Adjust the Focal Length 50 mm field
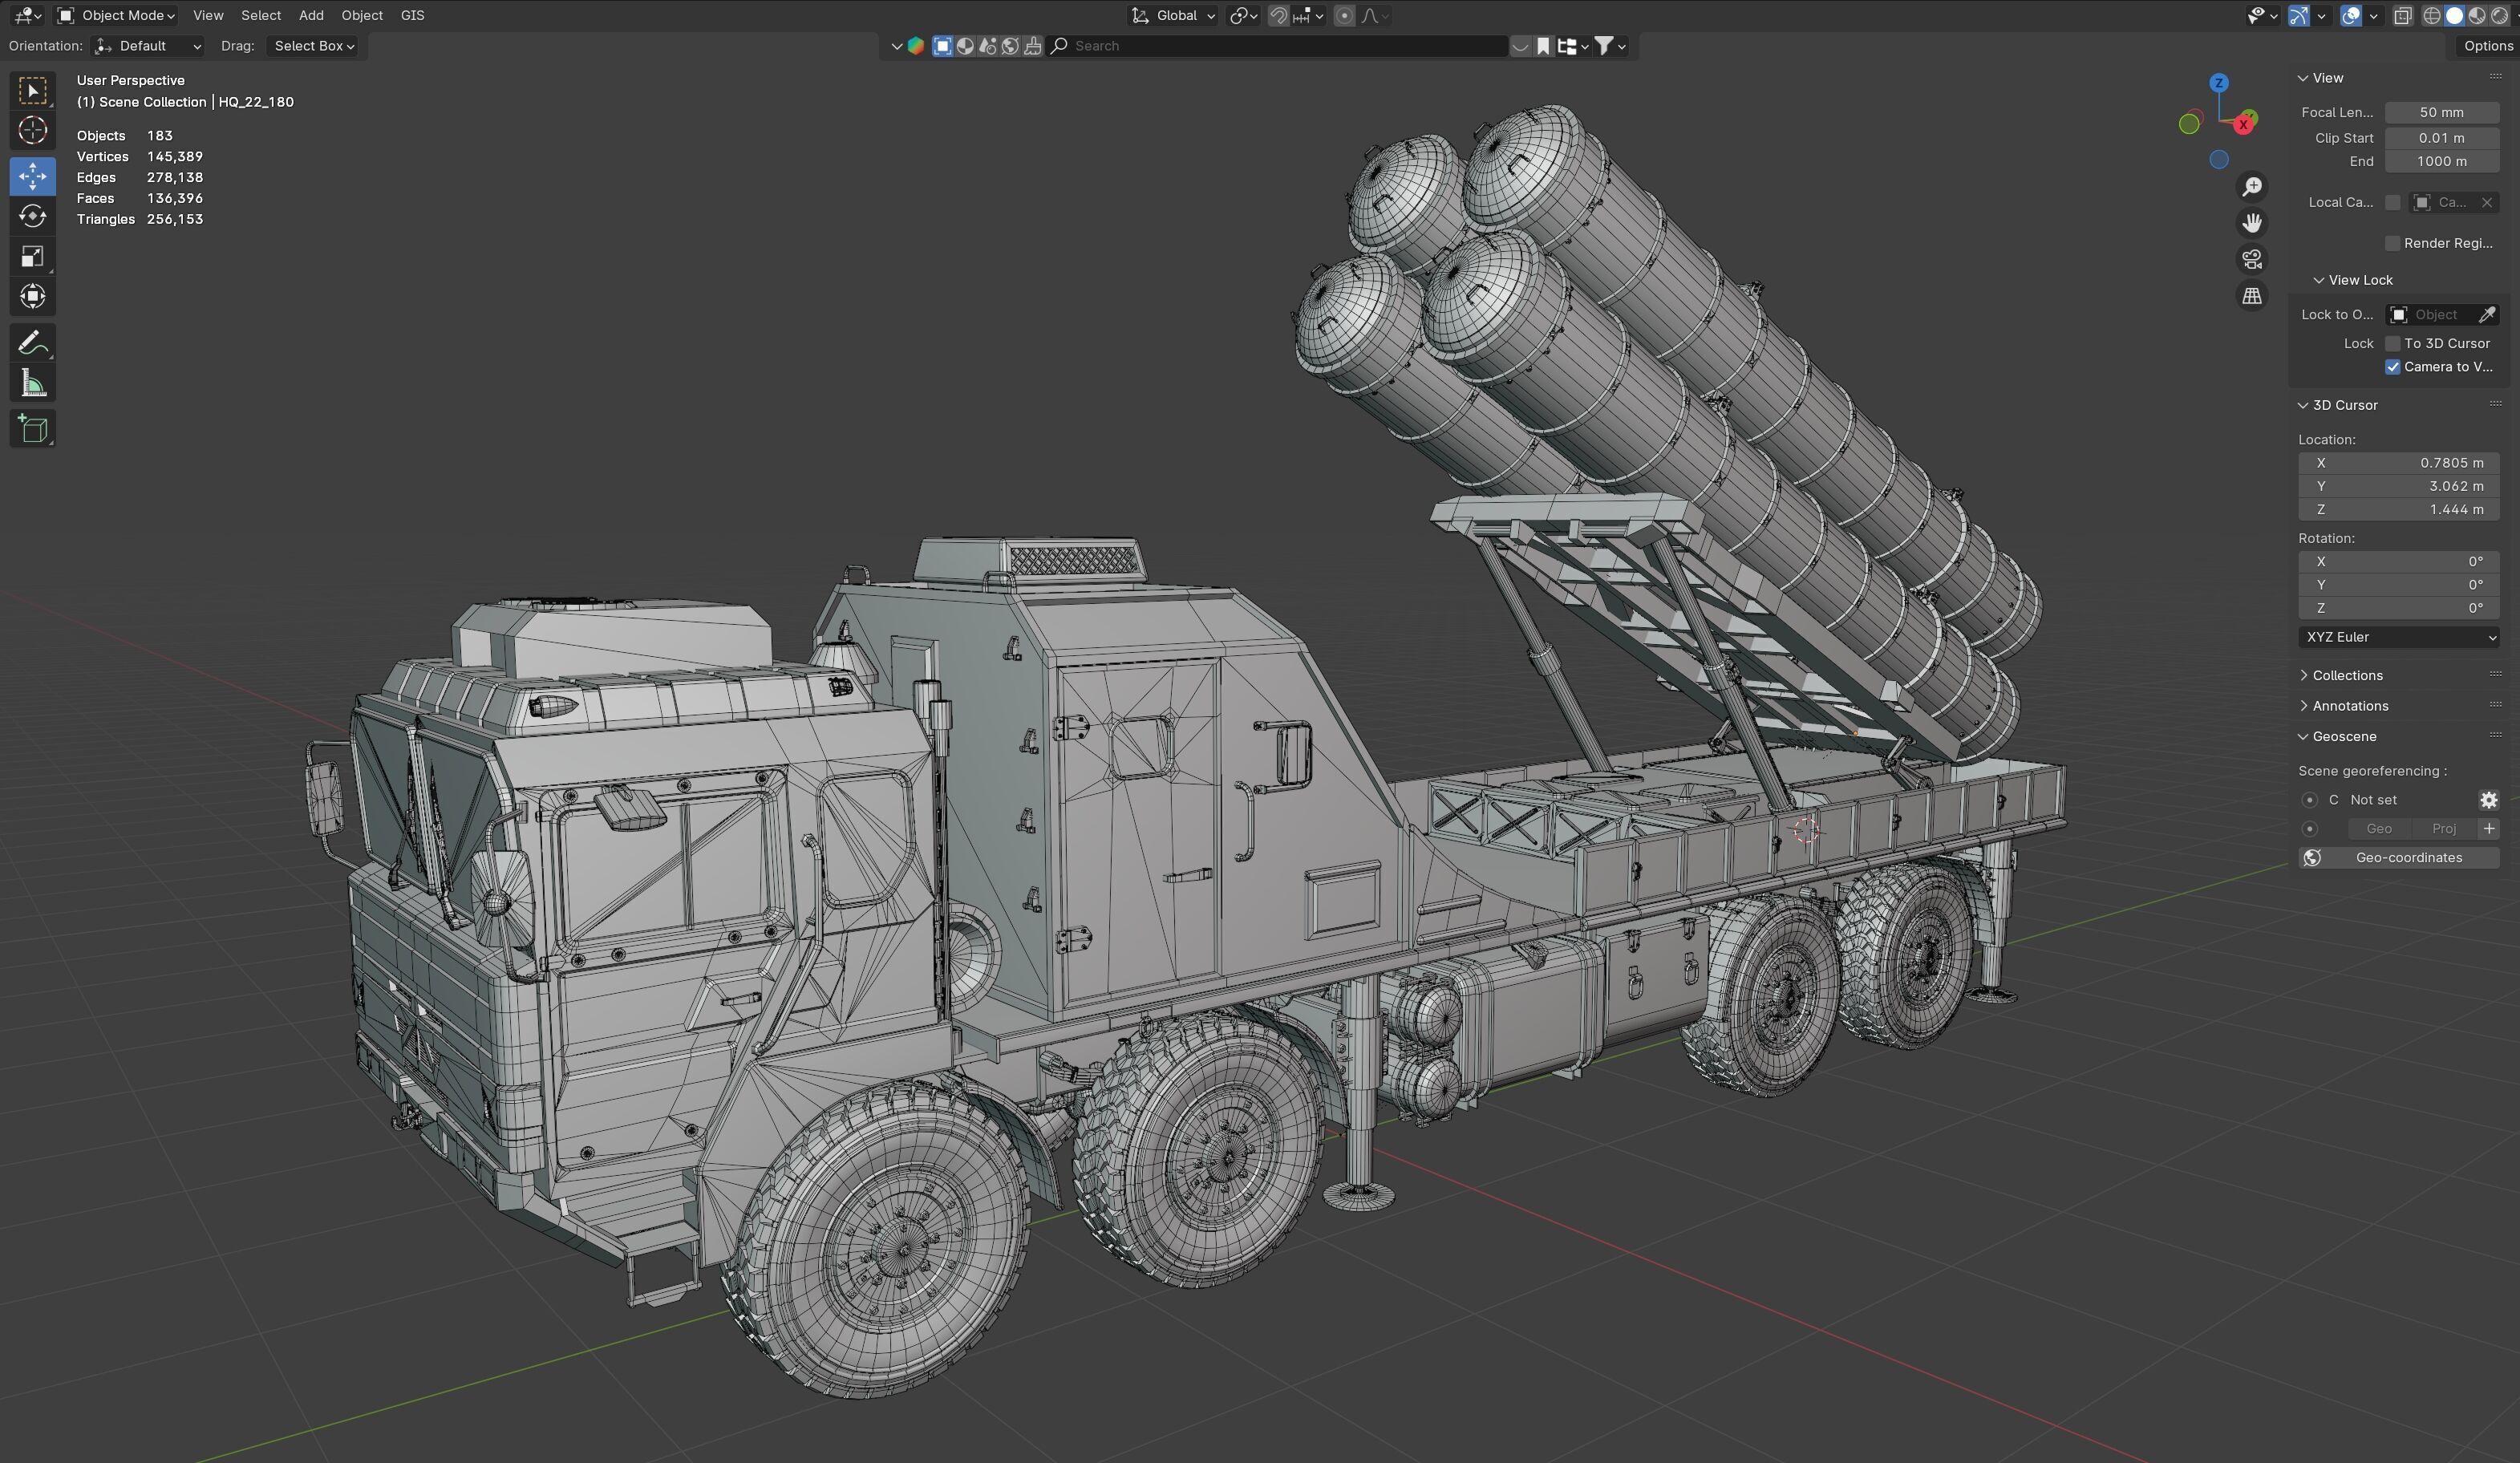 (x=2442, y=112)
